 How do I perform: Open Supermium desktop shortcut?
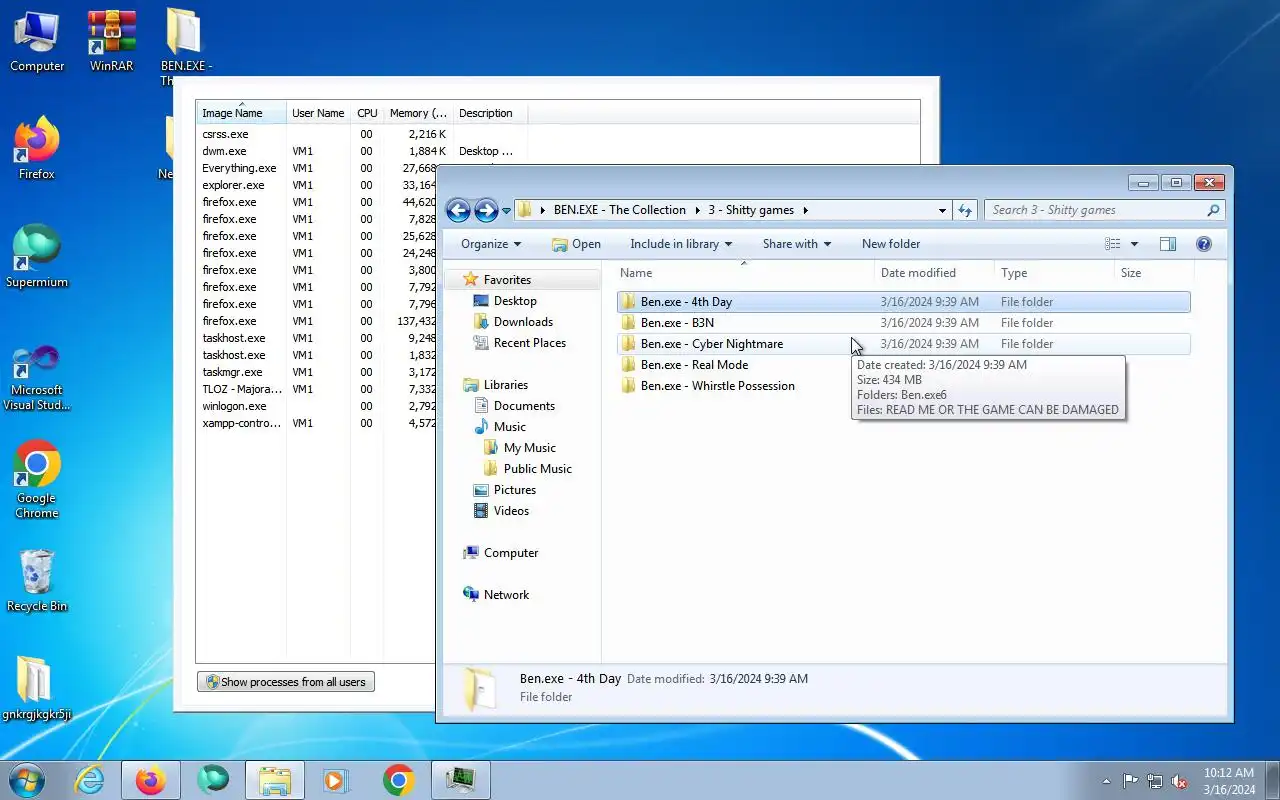coord(37,258)
